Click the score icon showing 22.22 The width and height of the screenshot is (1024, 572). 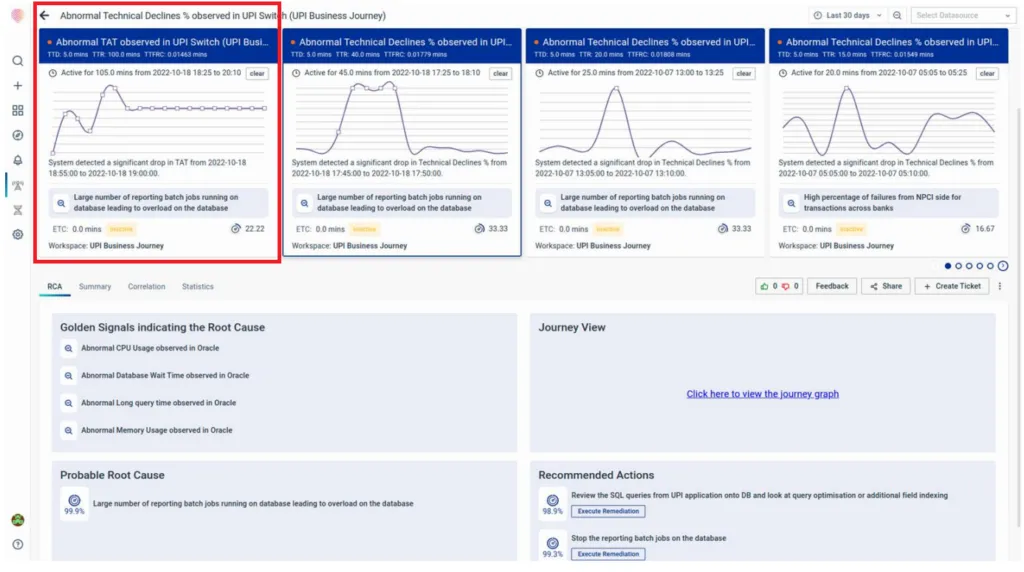236,229
